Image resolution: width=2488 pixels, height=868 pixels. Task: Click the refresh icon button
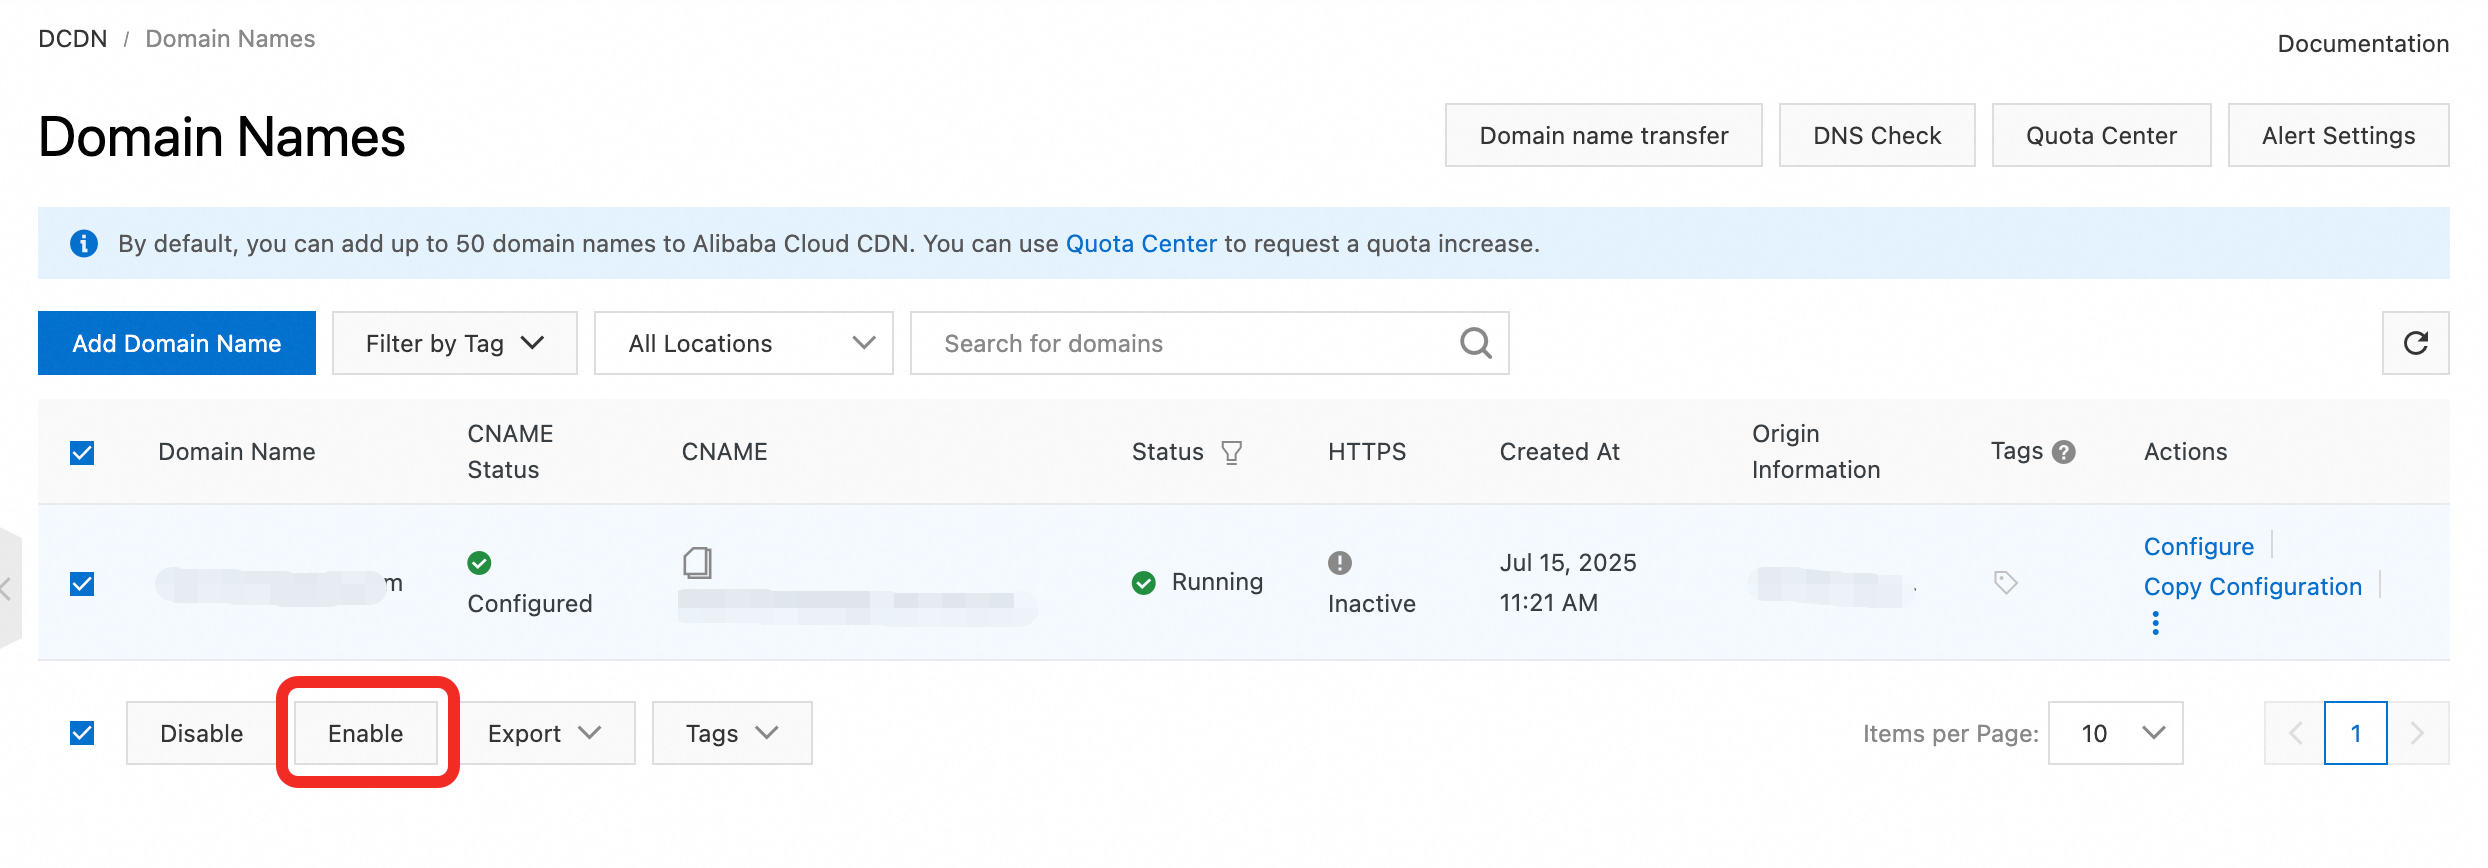point(2415,343)
